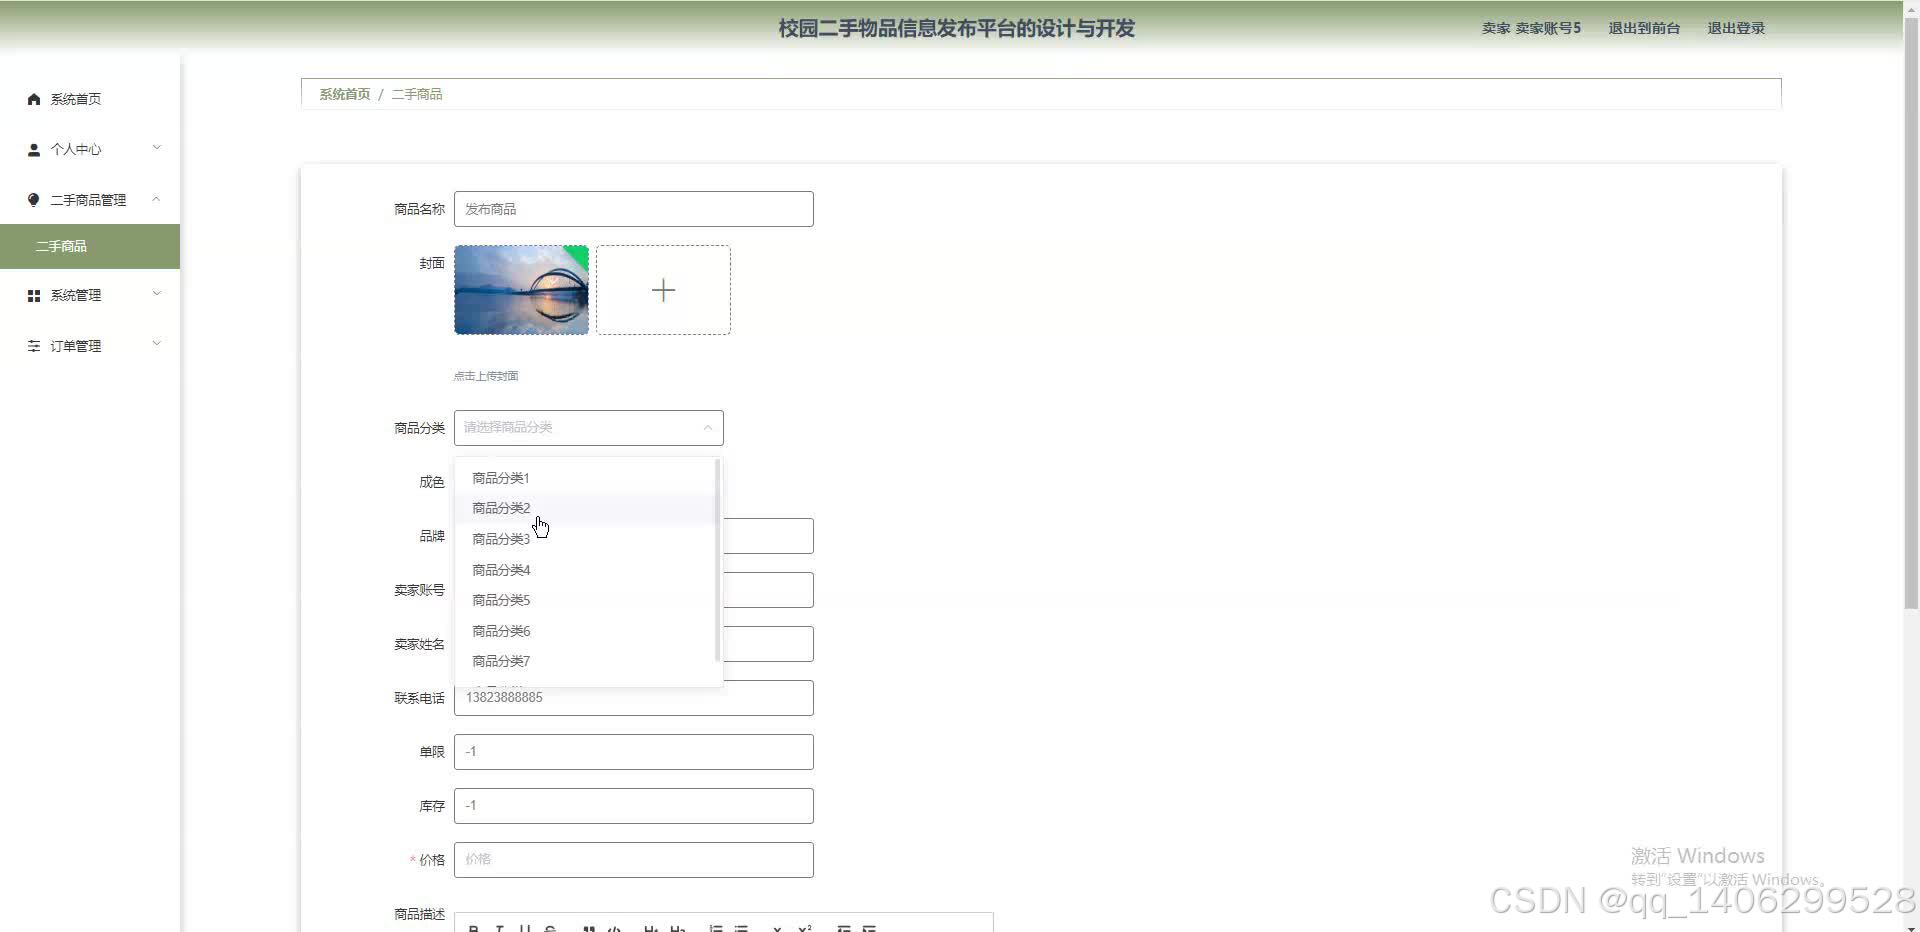Image resolution: width=1920 pixels, height=932 pixels.
Task: Select the 二手商品 submenu item
Action: click(x=90, y=246)
